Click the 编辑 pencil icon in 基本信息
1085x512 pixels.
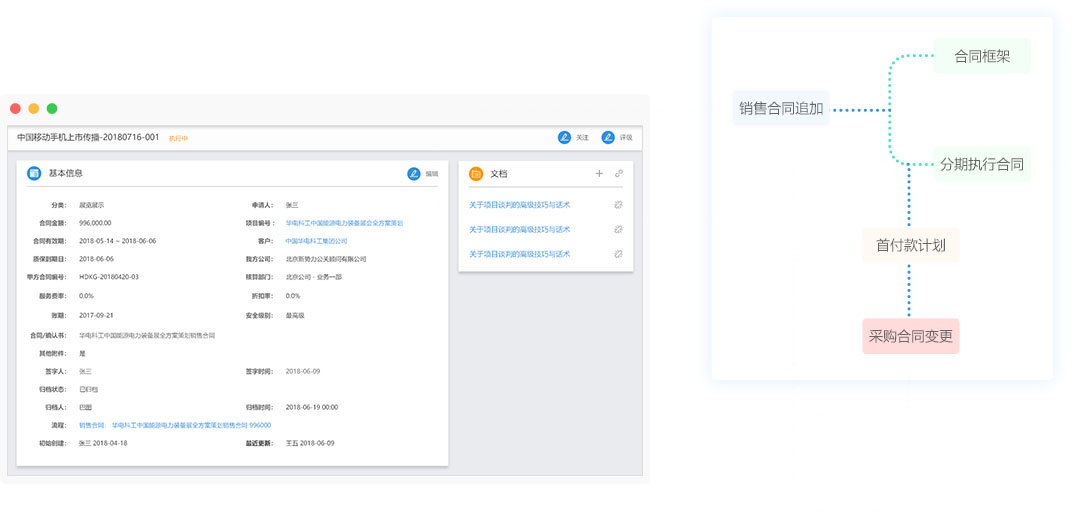[x=414, y=174]
